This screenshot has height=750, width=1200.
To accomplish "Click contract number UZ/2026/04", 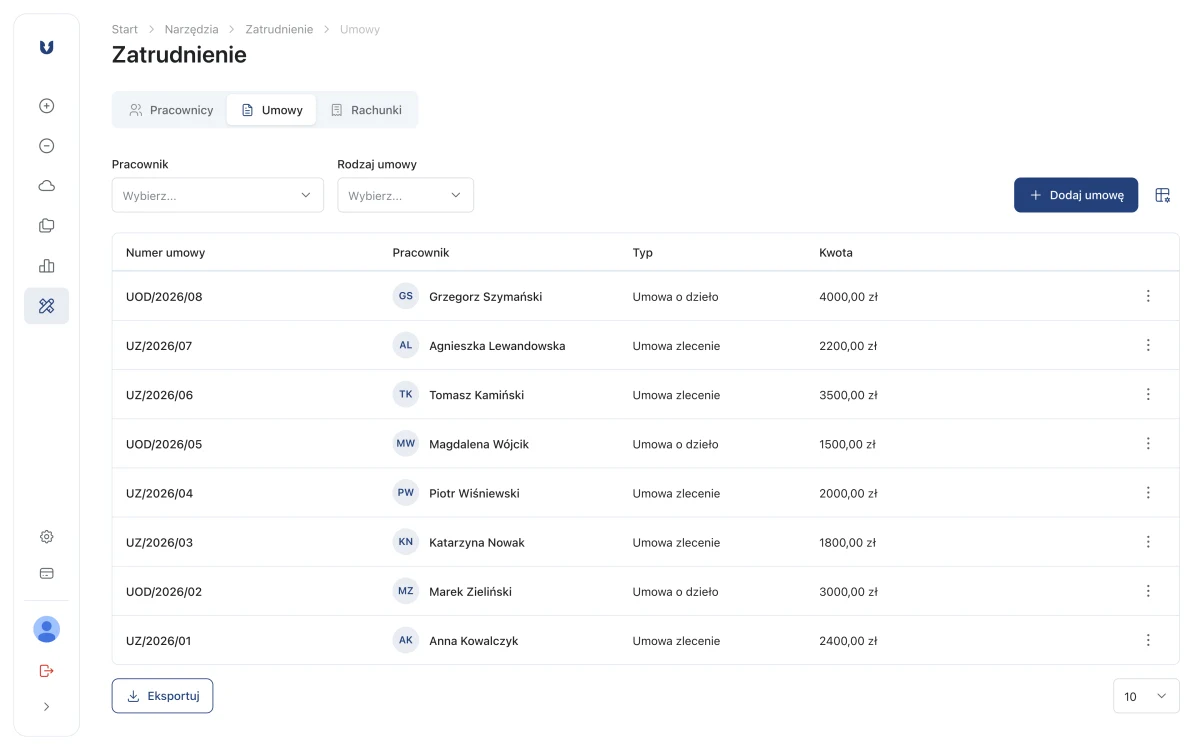I will pyautogui.click(x=159, y=493).
